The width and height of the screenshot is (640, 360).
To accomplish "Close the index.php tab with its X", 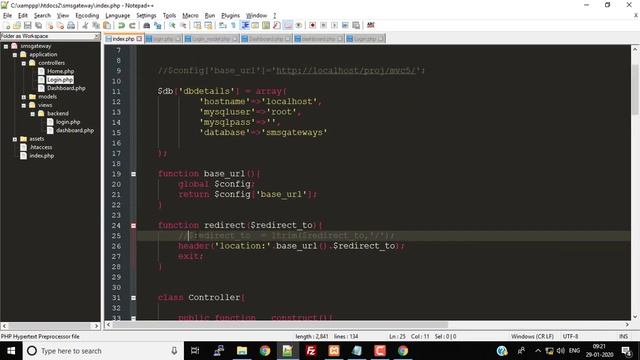I will pyautogui.click(x=139, y=39).
